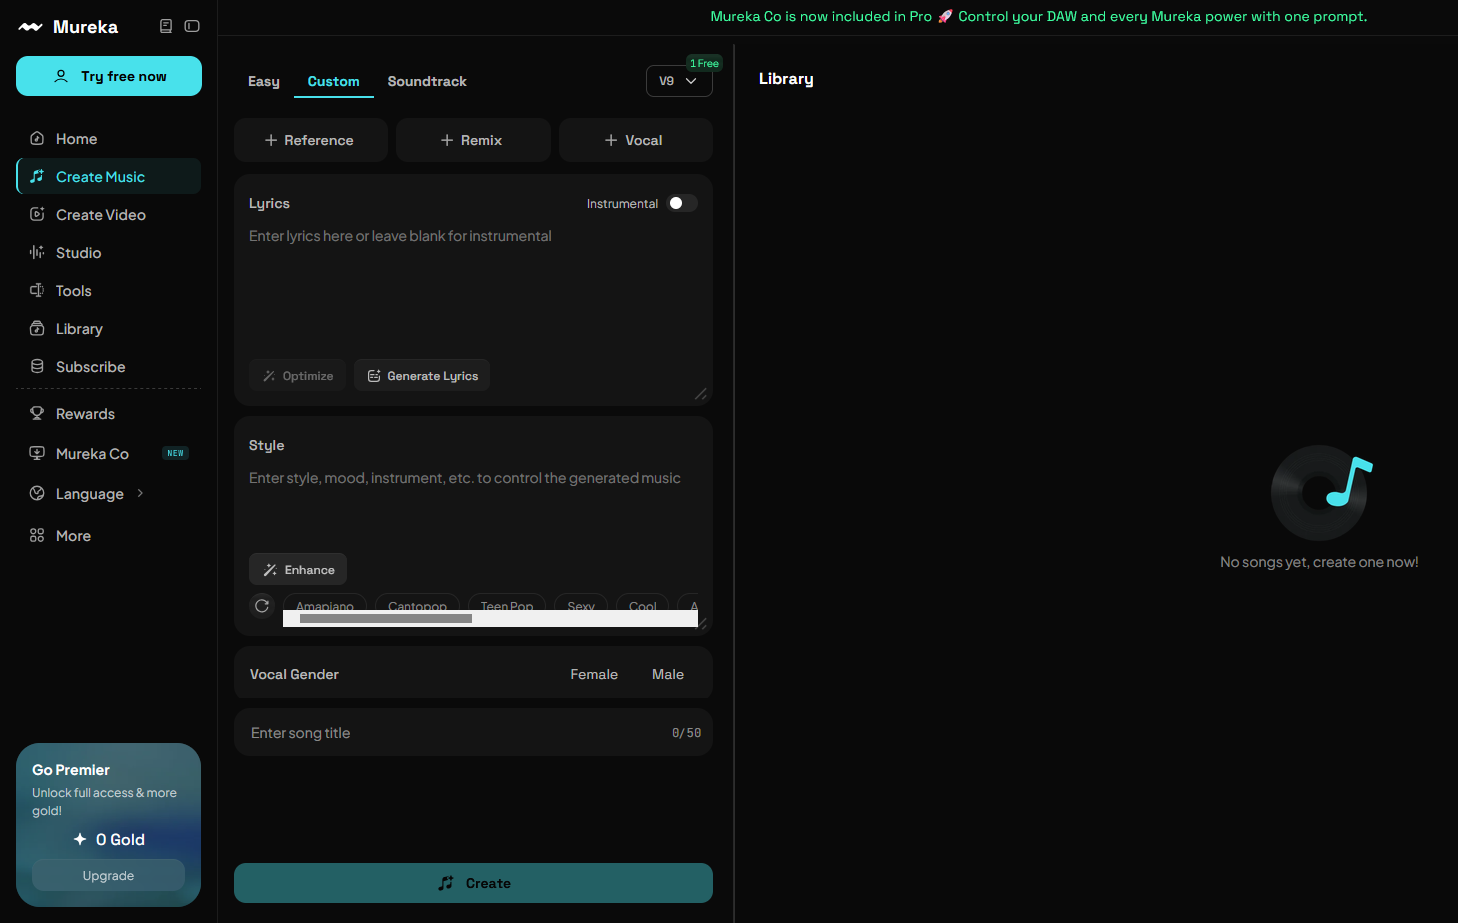Pick the Cool style tag
This screenshot has width=1458, height=923.
[x=643, y=603]
